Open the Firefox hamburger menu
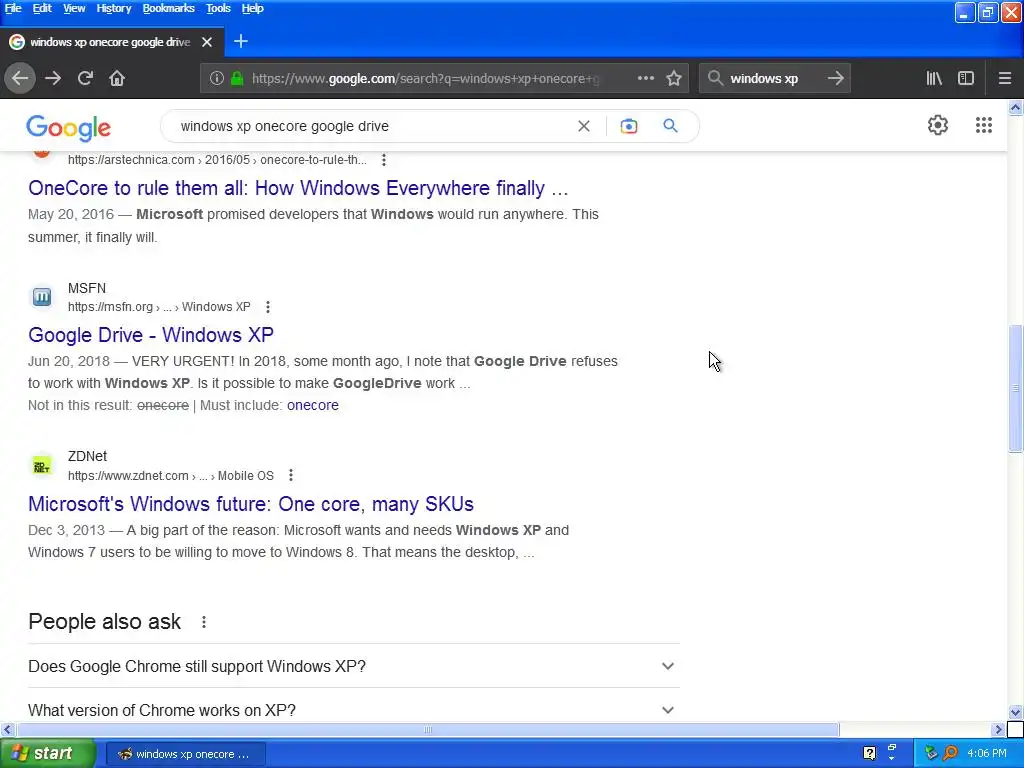 tap(1004, 78)
